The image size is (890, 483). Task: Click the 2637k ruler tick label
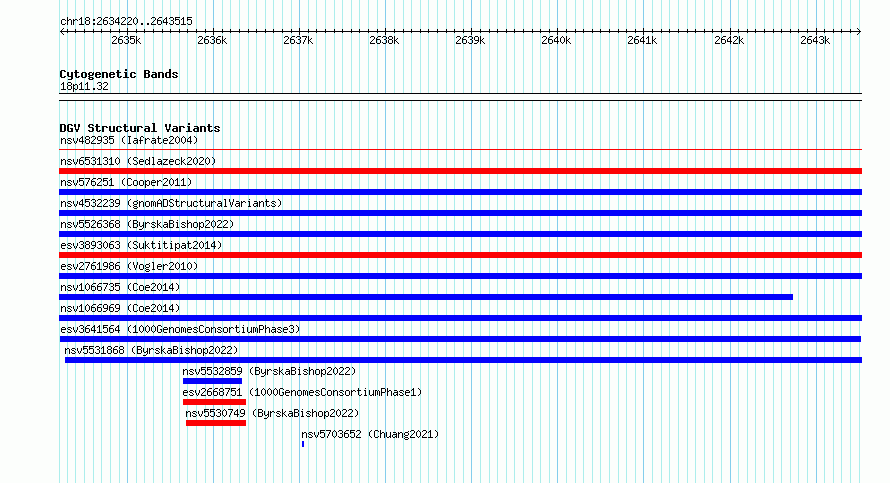pyautogui.click(x=298, y=40)
